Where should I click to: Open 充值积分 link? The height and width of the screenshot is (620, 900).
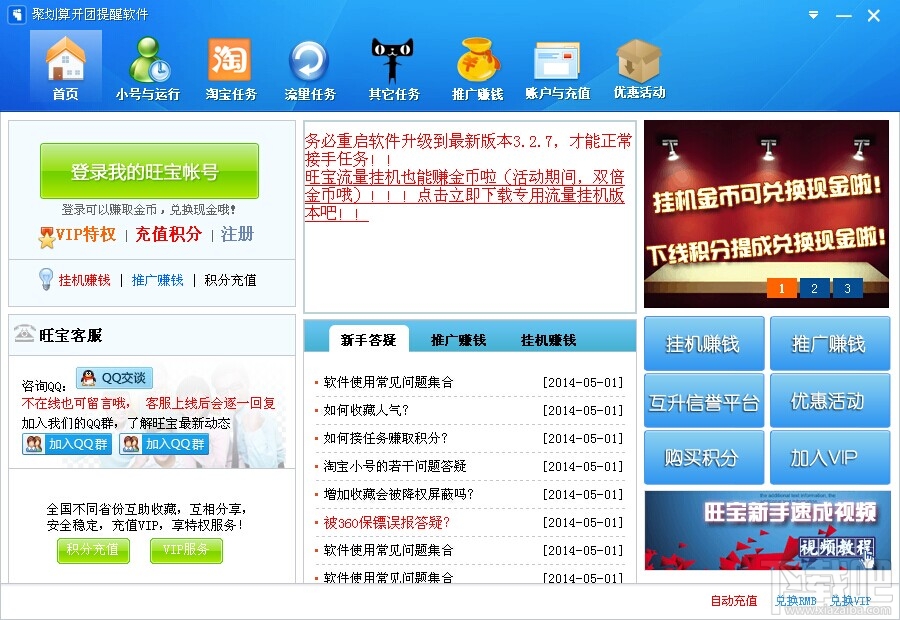(x=169, y=234)
